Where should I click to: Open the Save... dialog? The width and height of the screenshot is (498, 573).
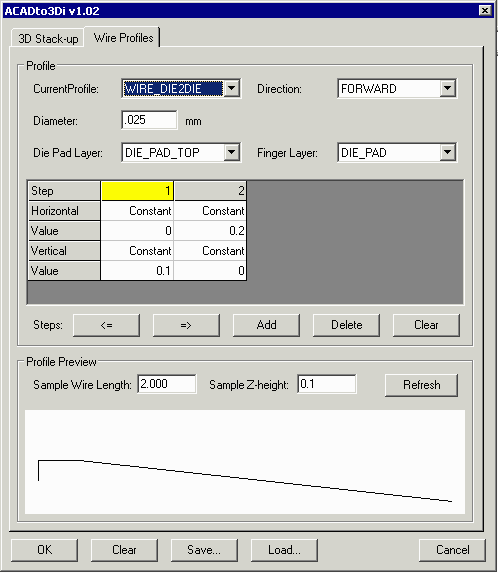204,550
